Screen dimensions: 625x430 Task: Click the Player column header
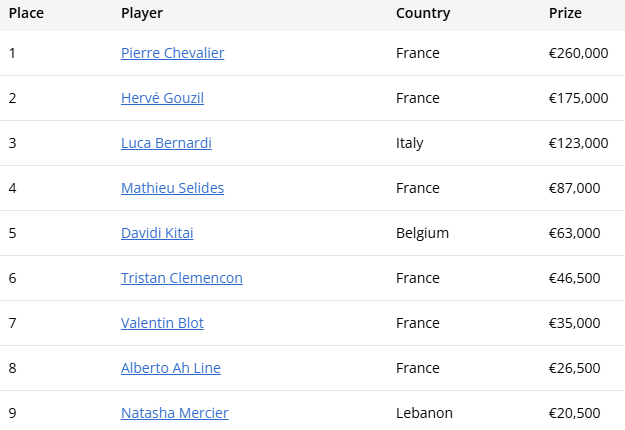pos(142,13)
